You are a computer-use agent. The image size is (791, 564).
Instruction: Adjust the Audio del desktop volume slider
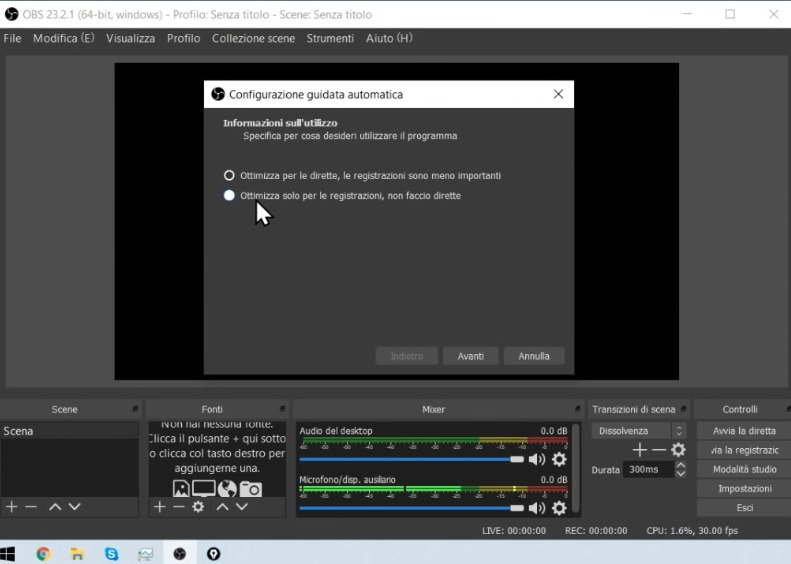(x=516, y=459)
